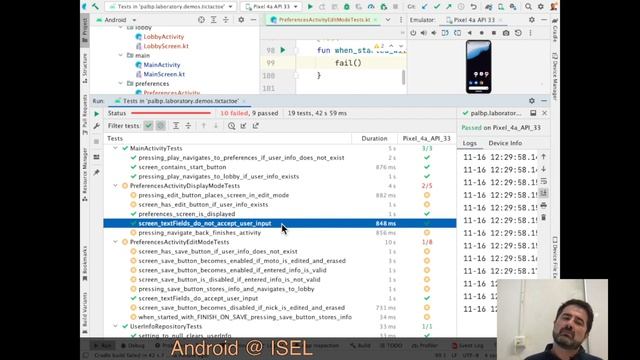Rotate emulator left
The height and width of the screenshot is (360, 640).
pos(445,33)
